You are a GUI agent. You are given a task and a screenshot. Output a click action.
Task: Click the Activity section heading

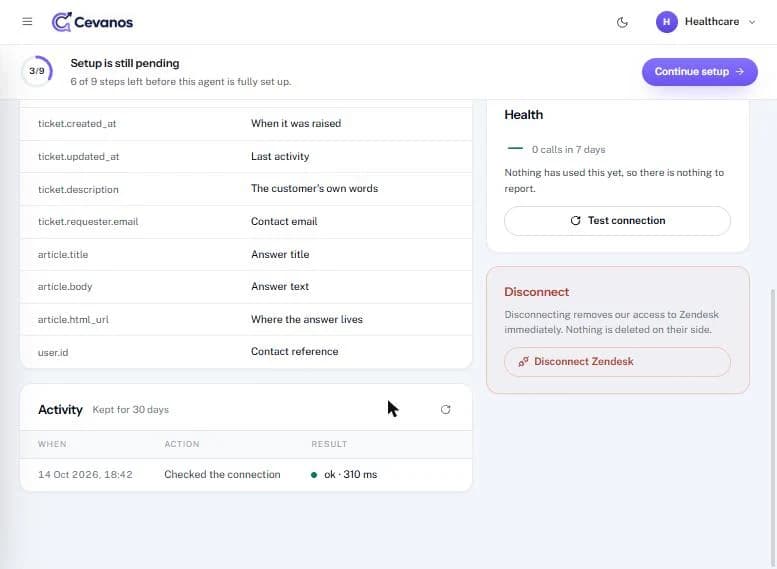point(60,410)
